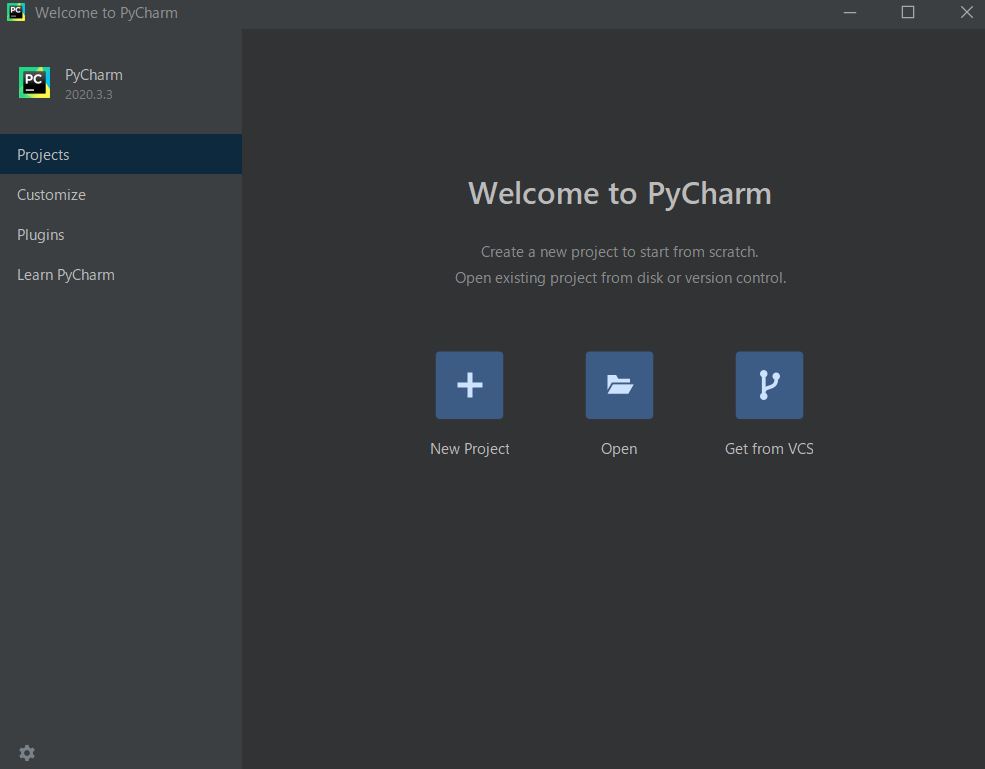The image size is (985, 769).
Task: Click the Welcome to PyCharm heading
Action: click(x=620, y=194)
